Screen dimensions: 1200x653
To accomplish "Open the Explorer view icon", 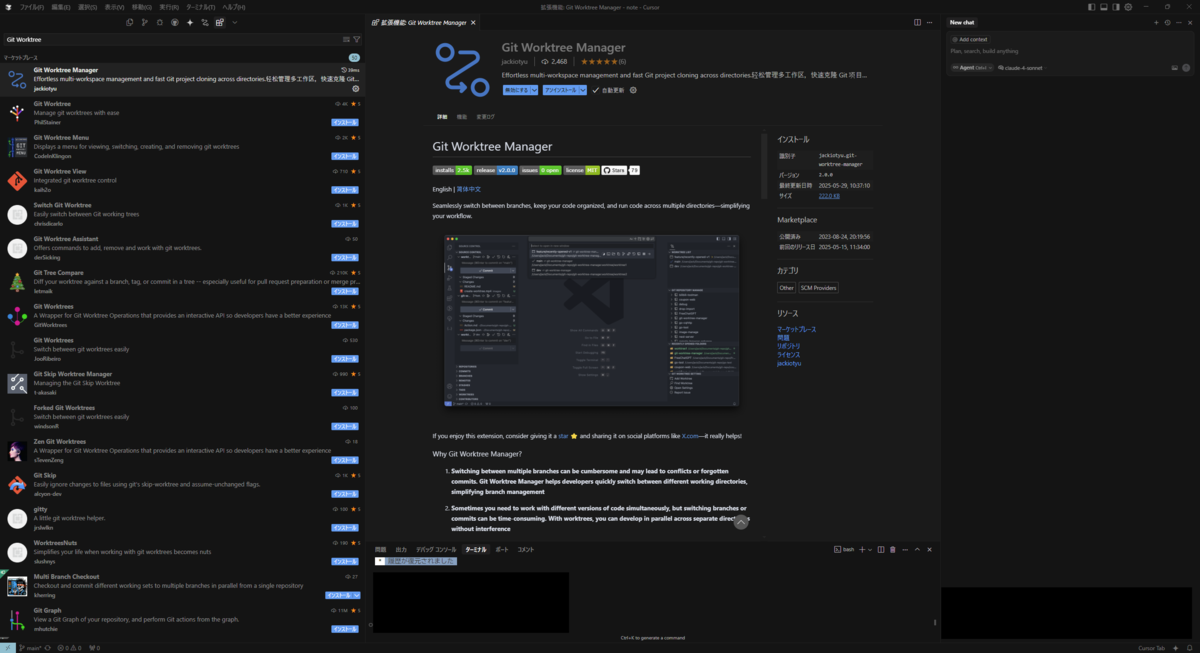I will pos(130,22).
